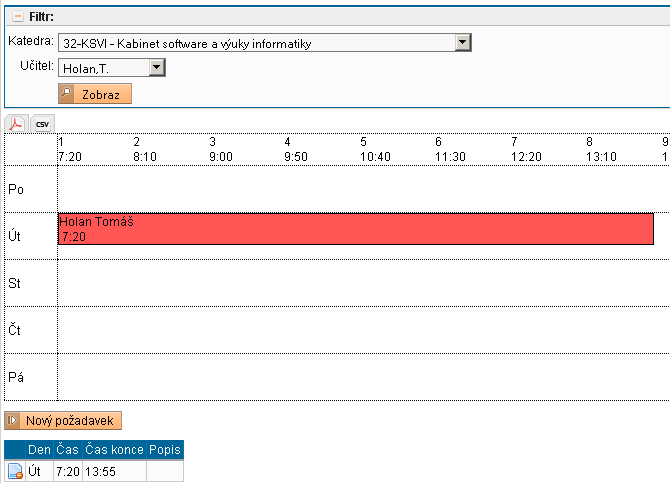Click the 8:10 time slot header
The image size is (670, 483).
145,157
